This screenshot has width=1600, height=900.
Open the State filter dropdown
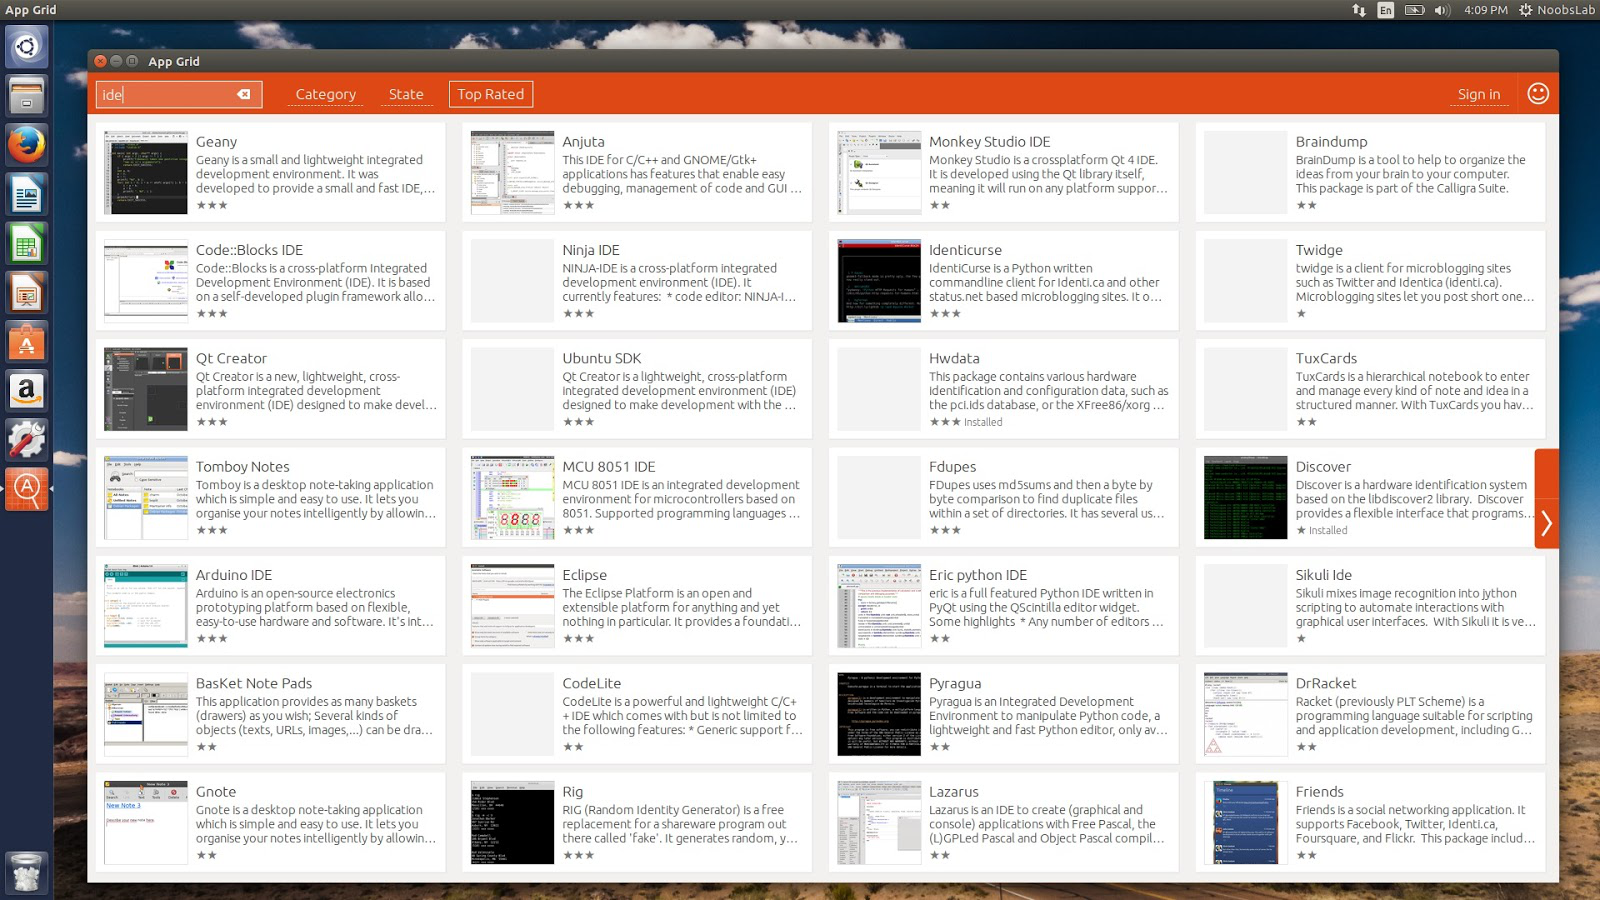pos(406,94)
